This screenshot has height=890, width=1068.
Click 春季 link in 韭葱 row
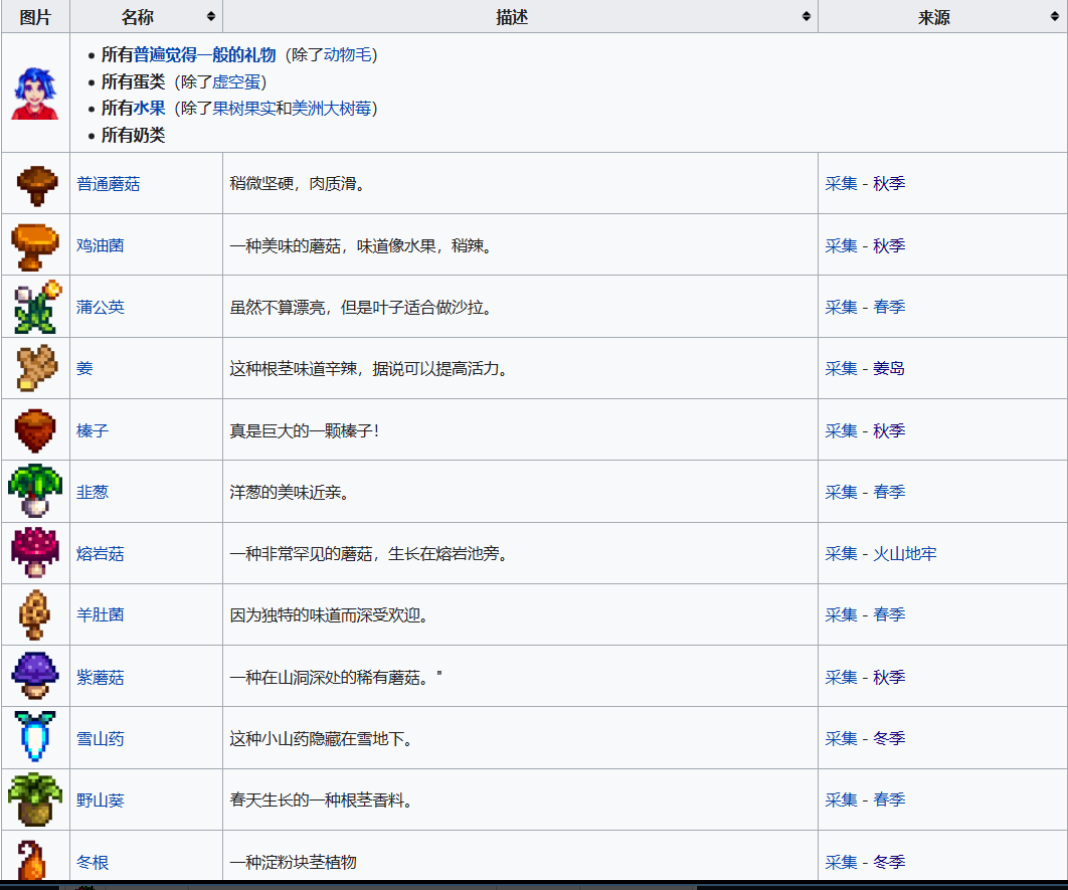889,492
